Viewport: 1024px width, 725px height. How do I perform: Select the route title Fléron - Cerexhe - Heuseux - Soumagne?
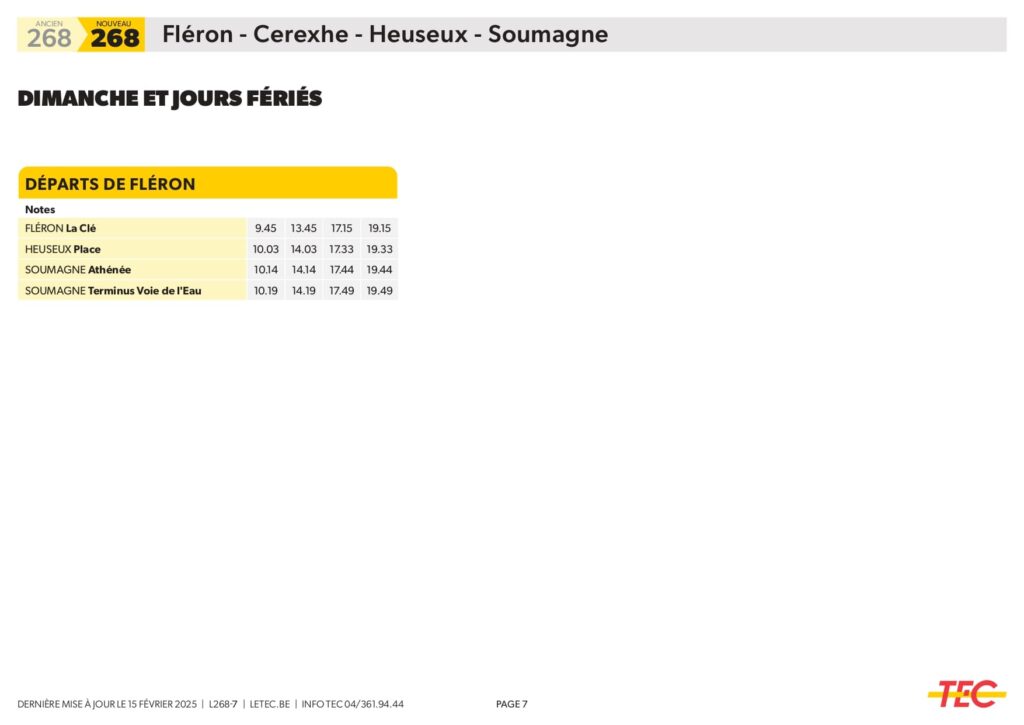(385, 35)
